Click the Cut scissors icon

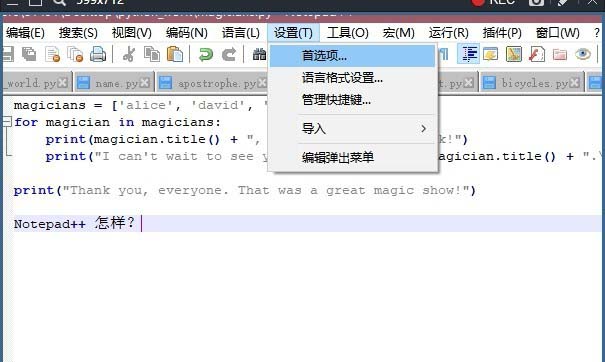(x=128, y=54)
